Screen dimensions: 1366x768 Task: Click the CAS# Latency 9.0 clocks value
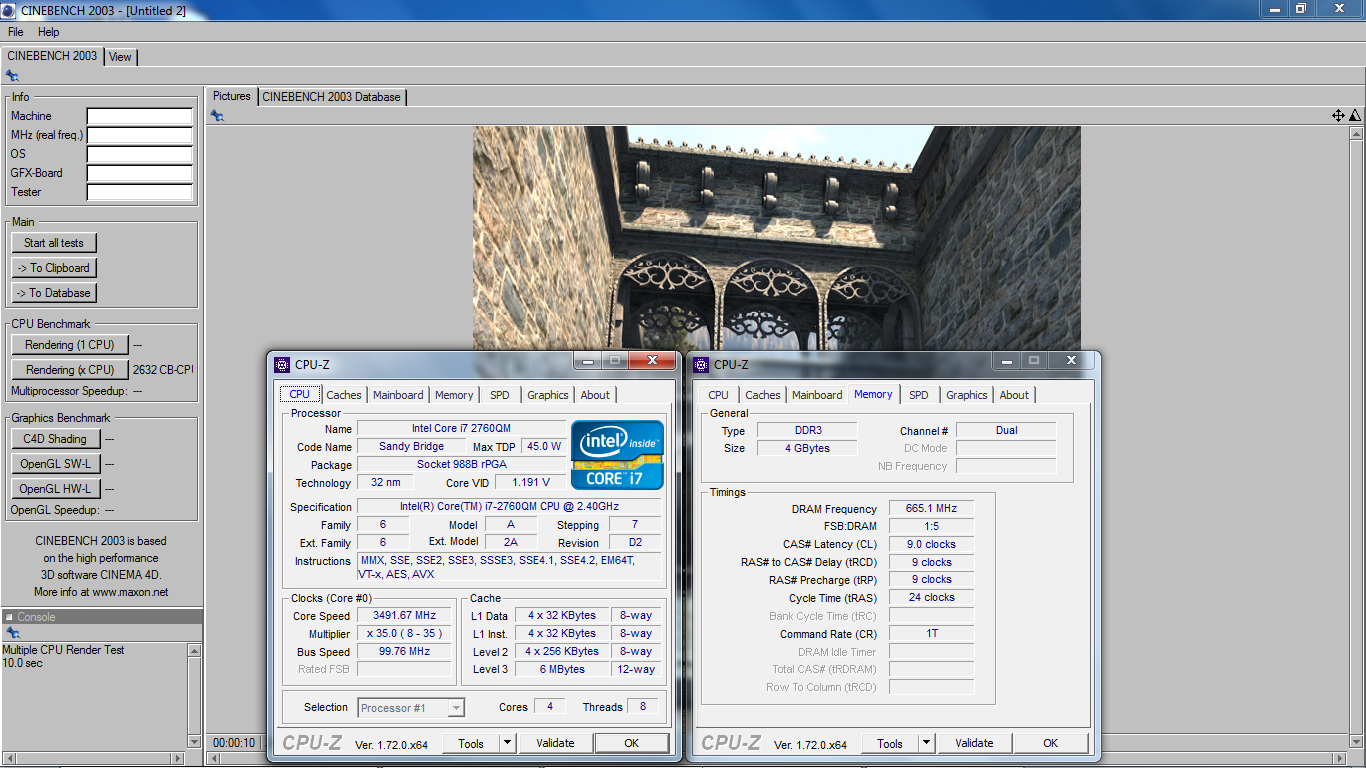[931, 545]
